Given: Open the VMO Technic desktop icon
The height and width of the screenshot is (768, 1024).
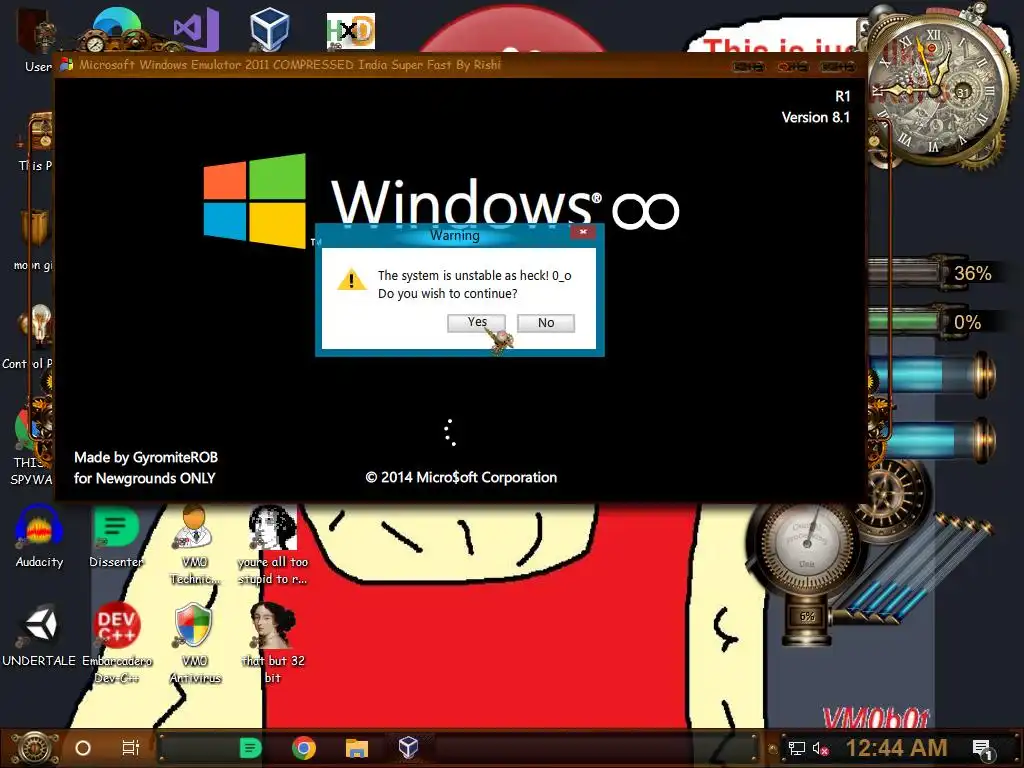Looking at the screenshot, I should pyautogui.click(x=194, y=545).
